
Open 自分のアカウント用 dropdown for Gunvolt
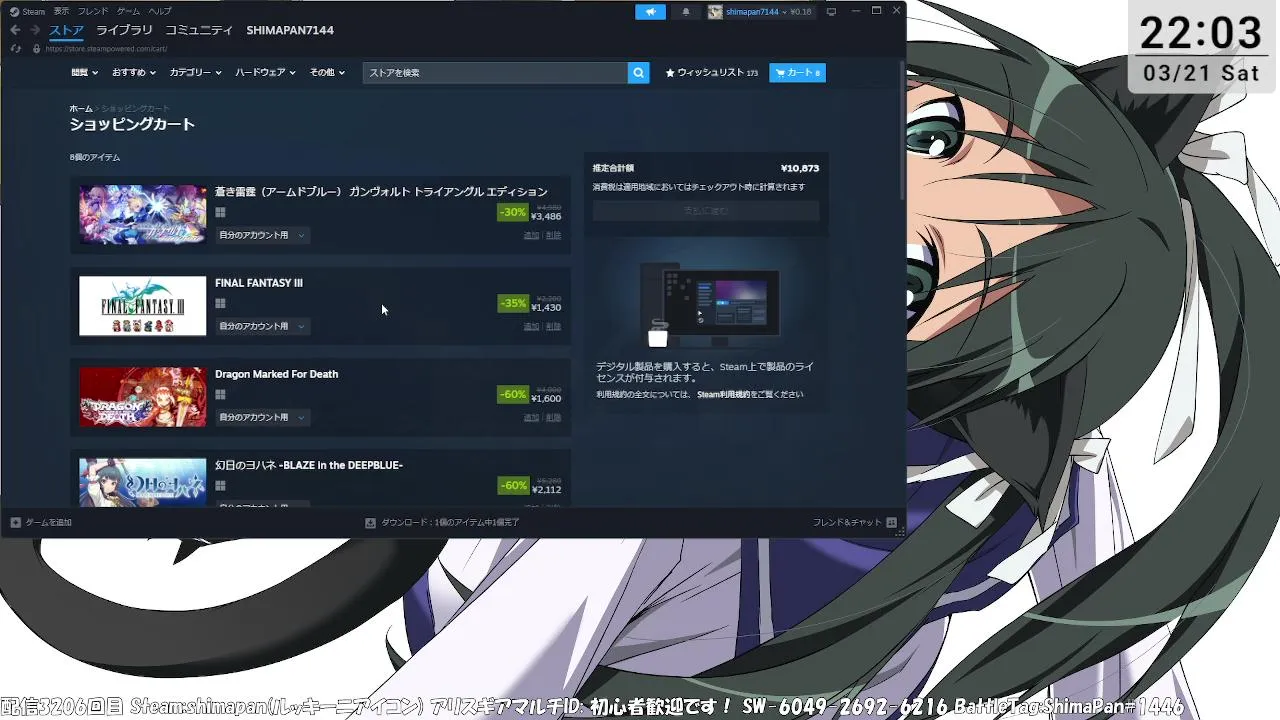click(x=262, y=235)
